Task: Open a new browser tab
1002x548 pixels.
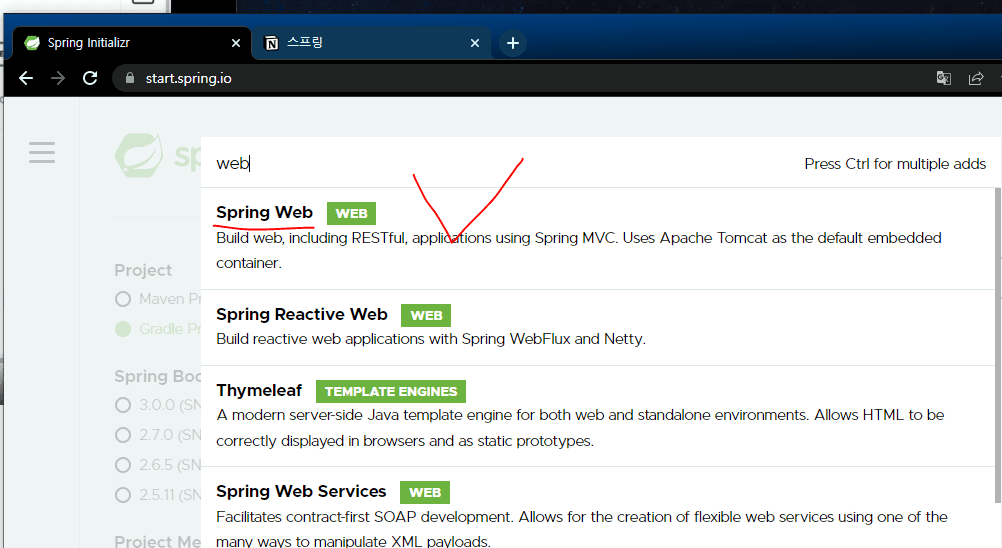Action: point(512,43)
